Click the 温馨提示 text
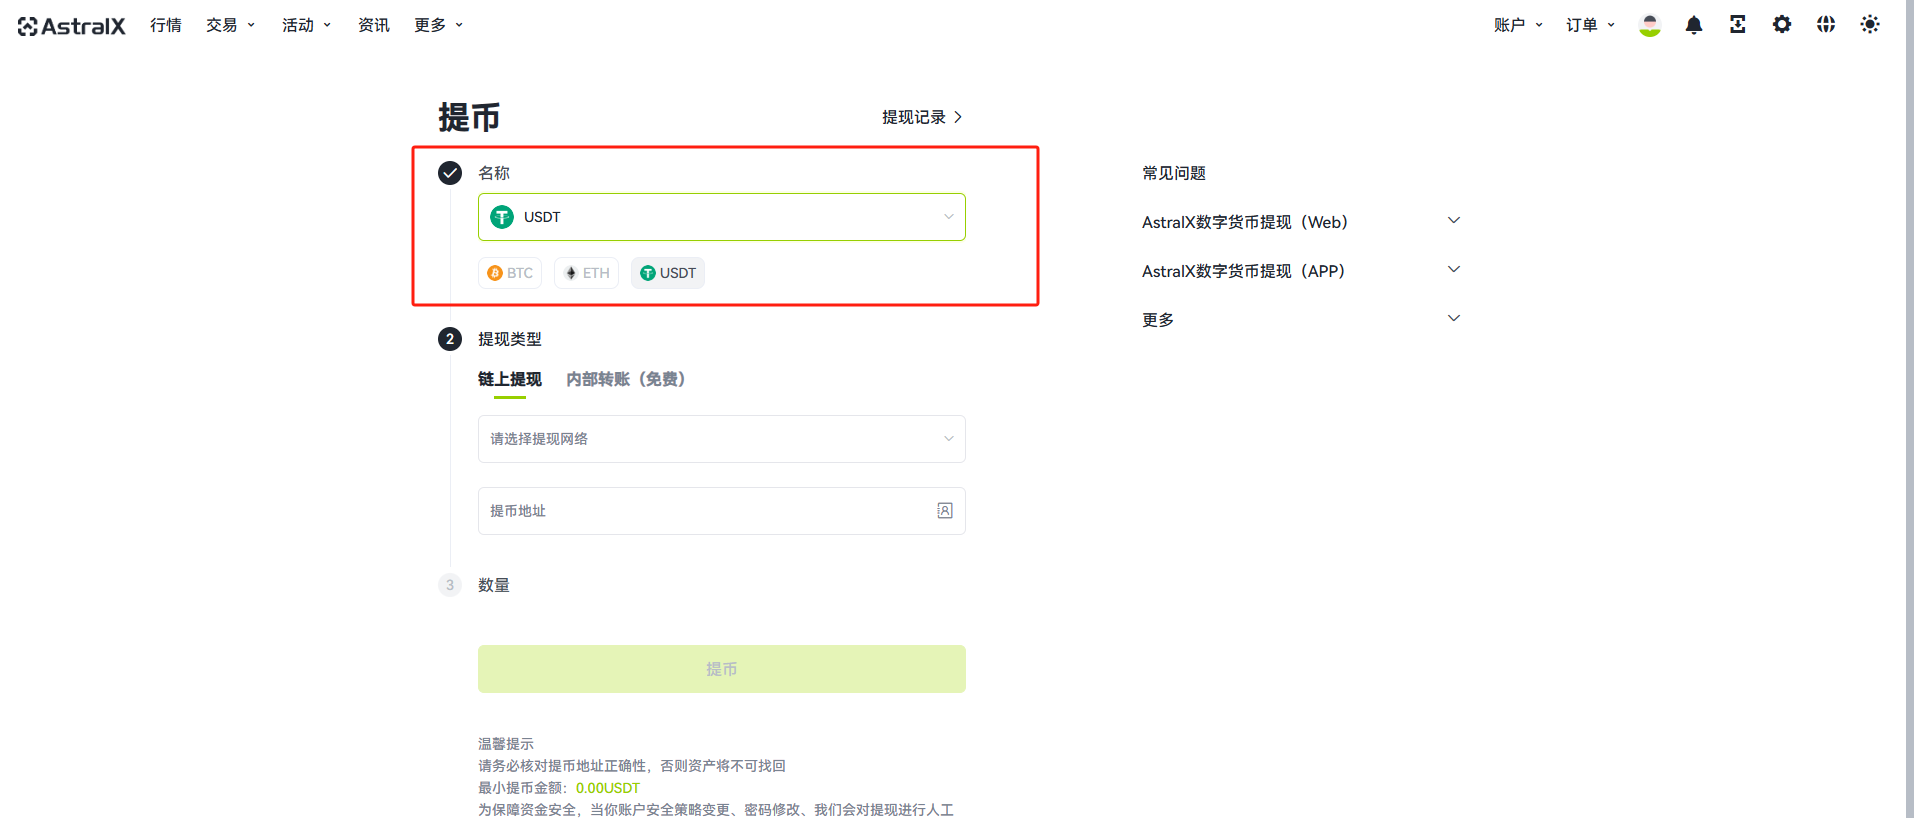The width and height of the screenshot is (1914, 818). (x=506, y=744)
